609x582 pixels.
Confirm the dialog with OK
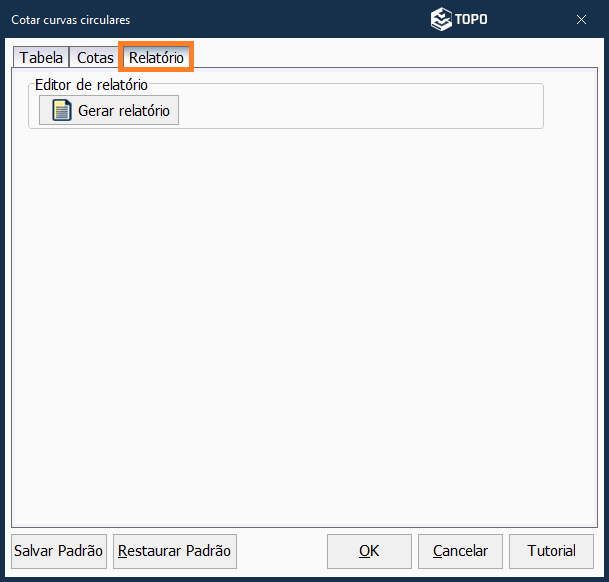point(369,551)
